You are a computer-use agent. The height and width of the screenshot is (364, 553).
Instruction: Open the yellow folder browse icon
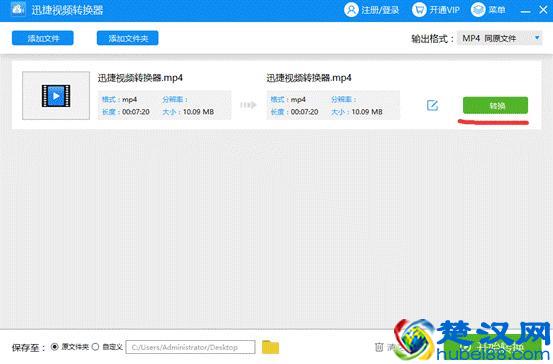[271, 347]
